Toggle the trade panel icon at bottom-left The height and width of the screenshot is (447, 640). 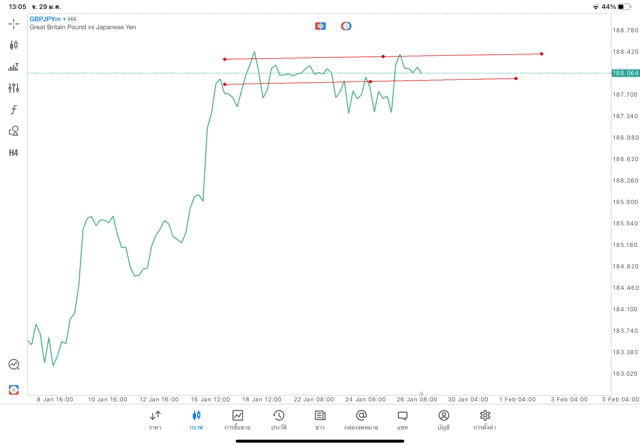point(14,389)
